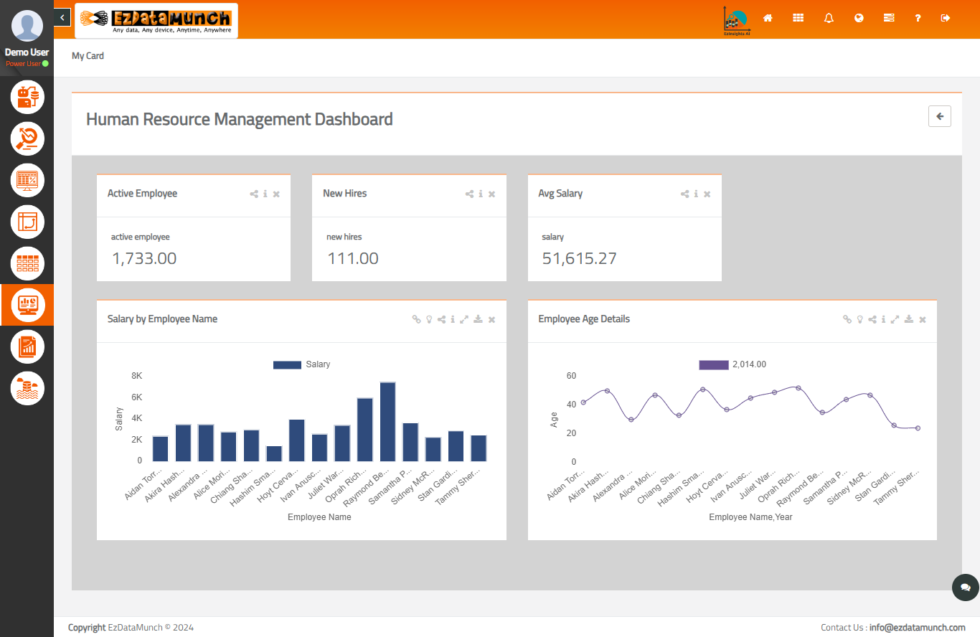The image size is (980, 637).
Task: Collapse the left sidebar with arrow button
Action: [x=62, y=17]
